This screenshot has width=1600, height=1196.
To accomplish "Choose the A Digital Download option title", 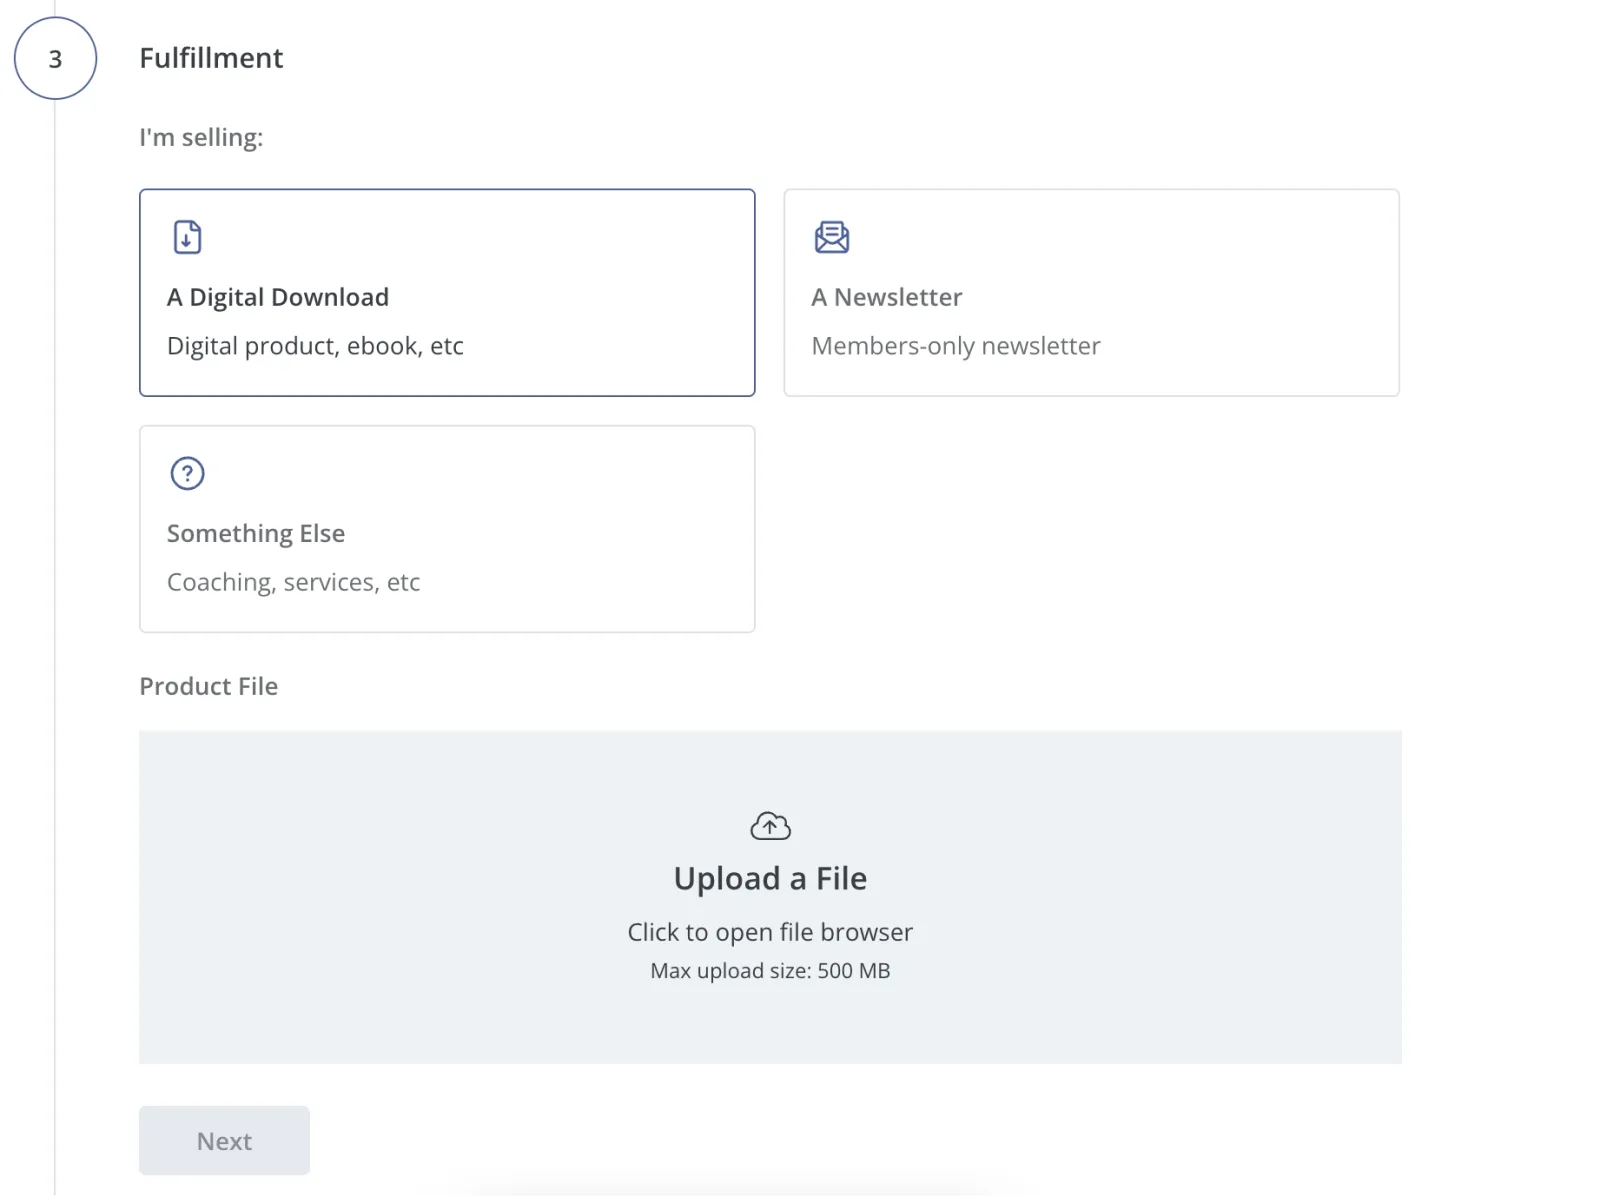I will 278,297.
